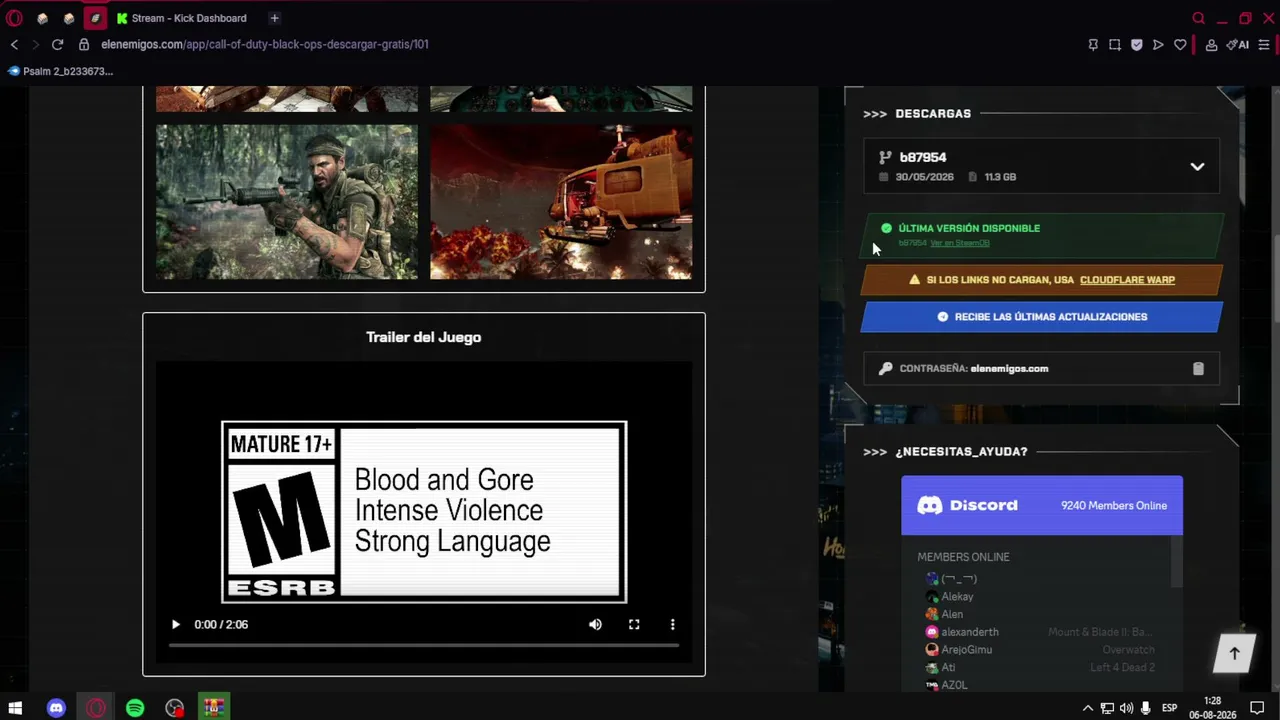Open the Opera easy setup panel
1280x720 pixels.
pyautogui.click(x=1264, y=44)
